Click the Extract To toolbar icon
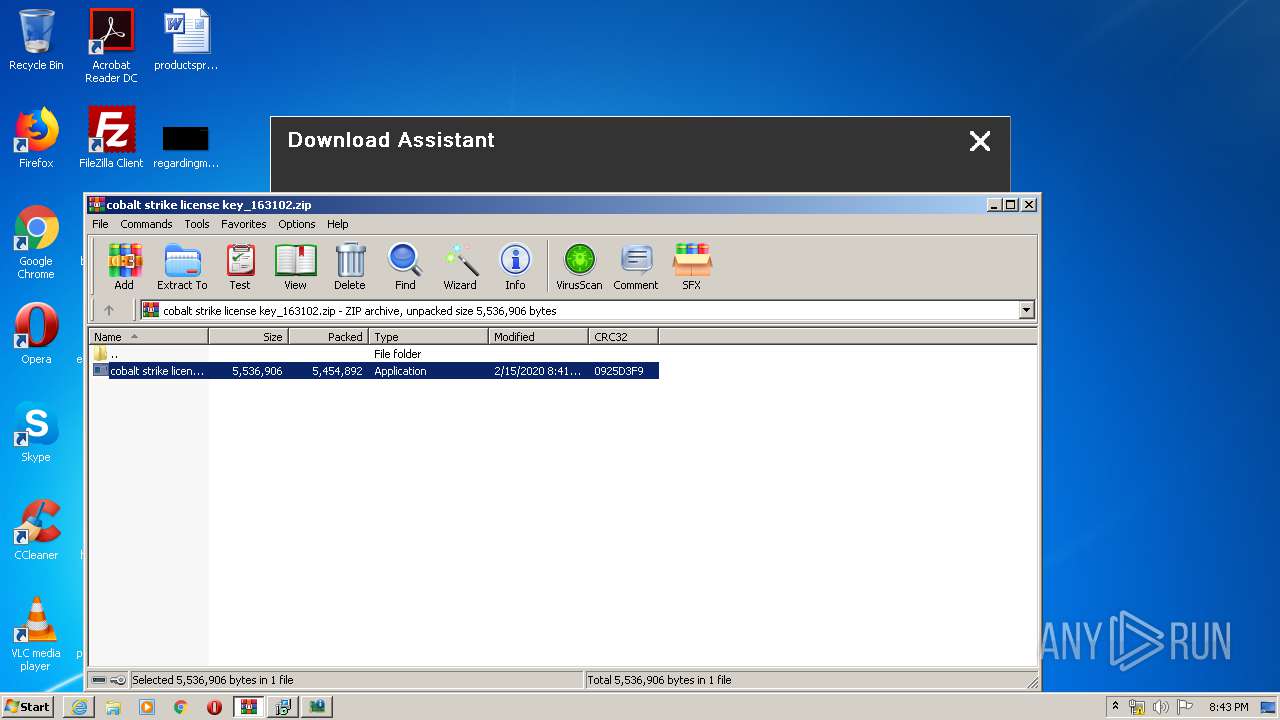 pos(182,267)
